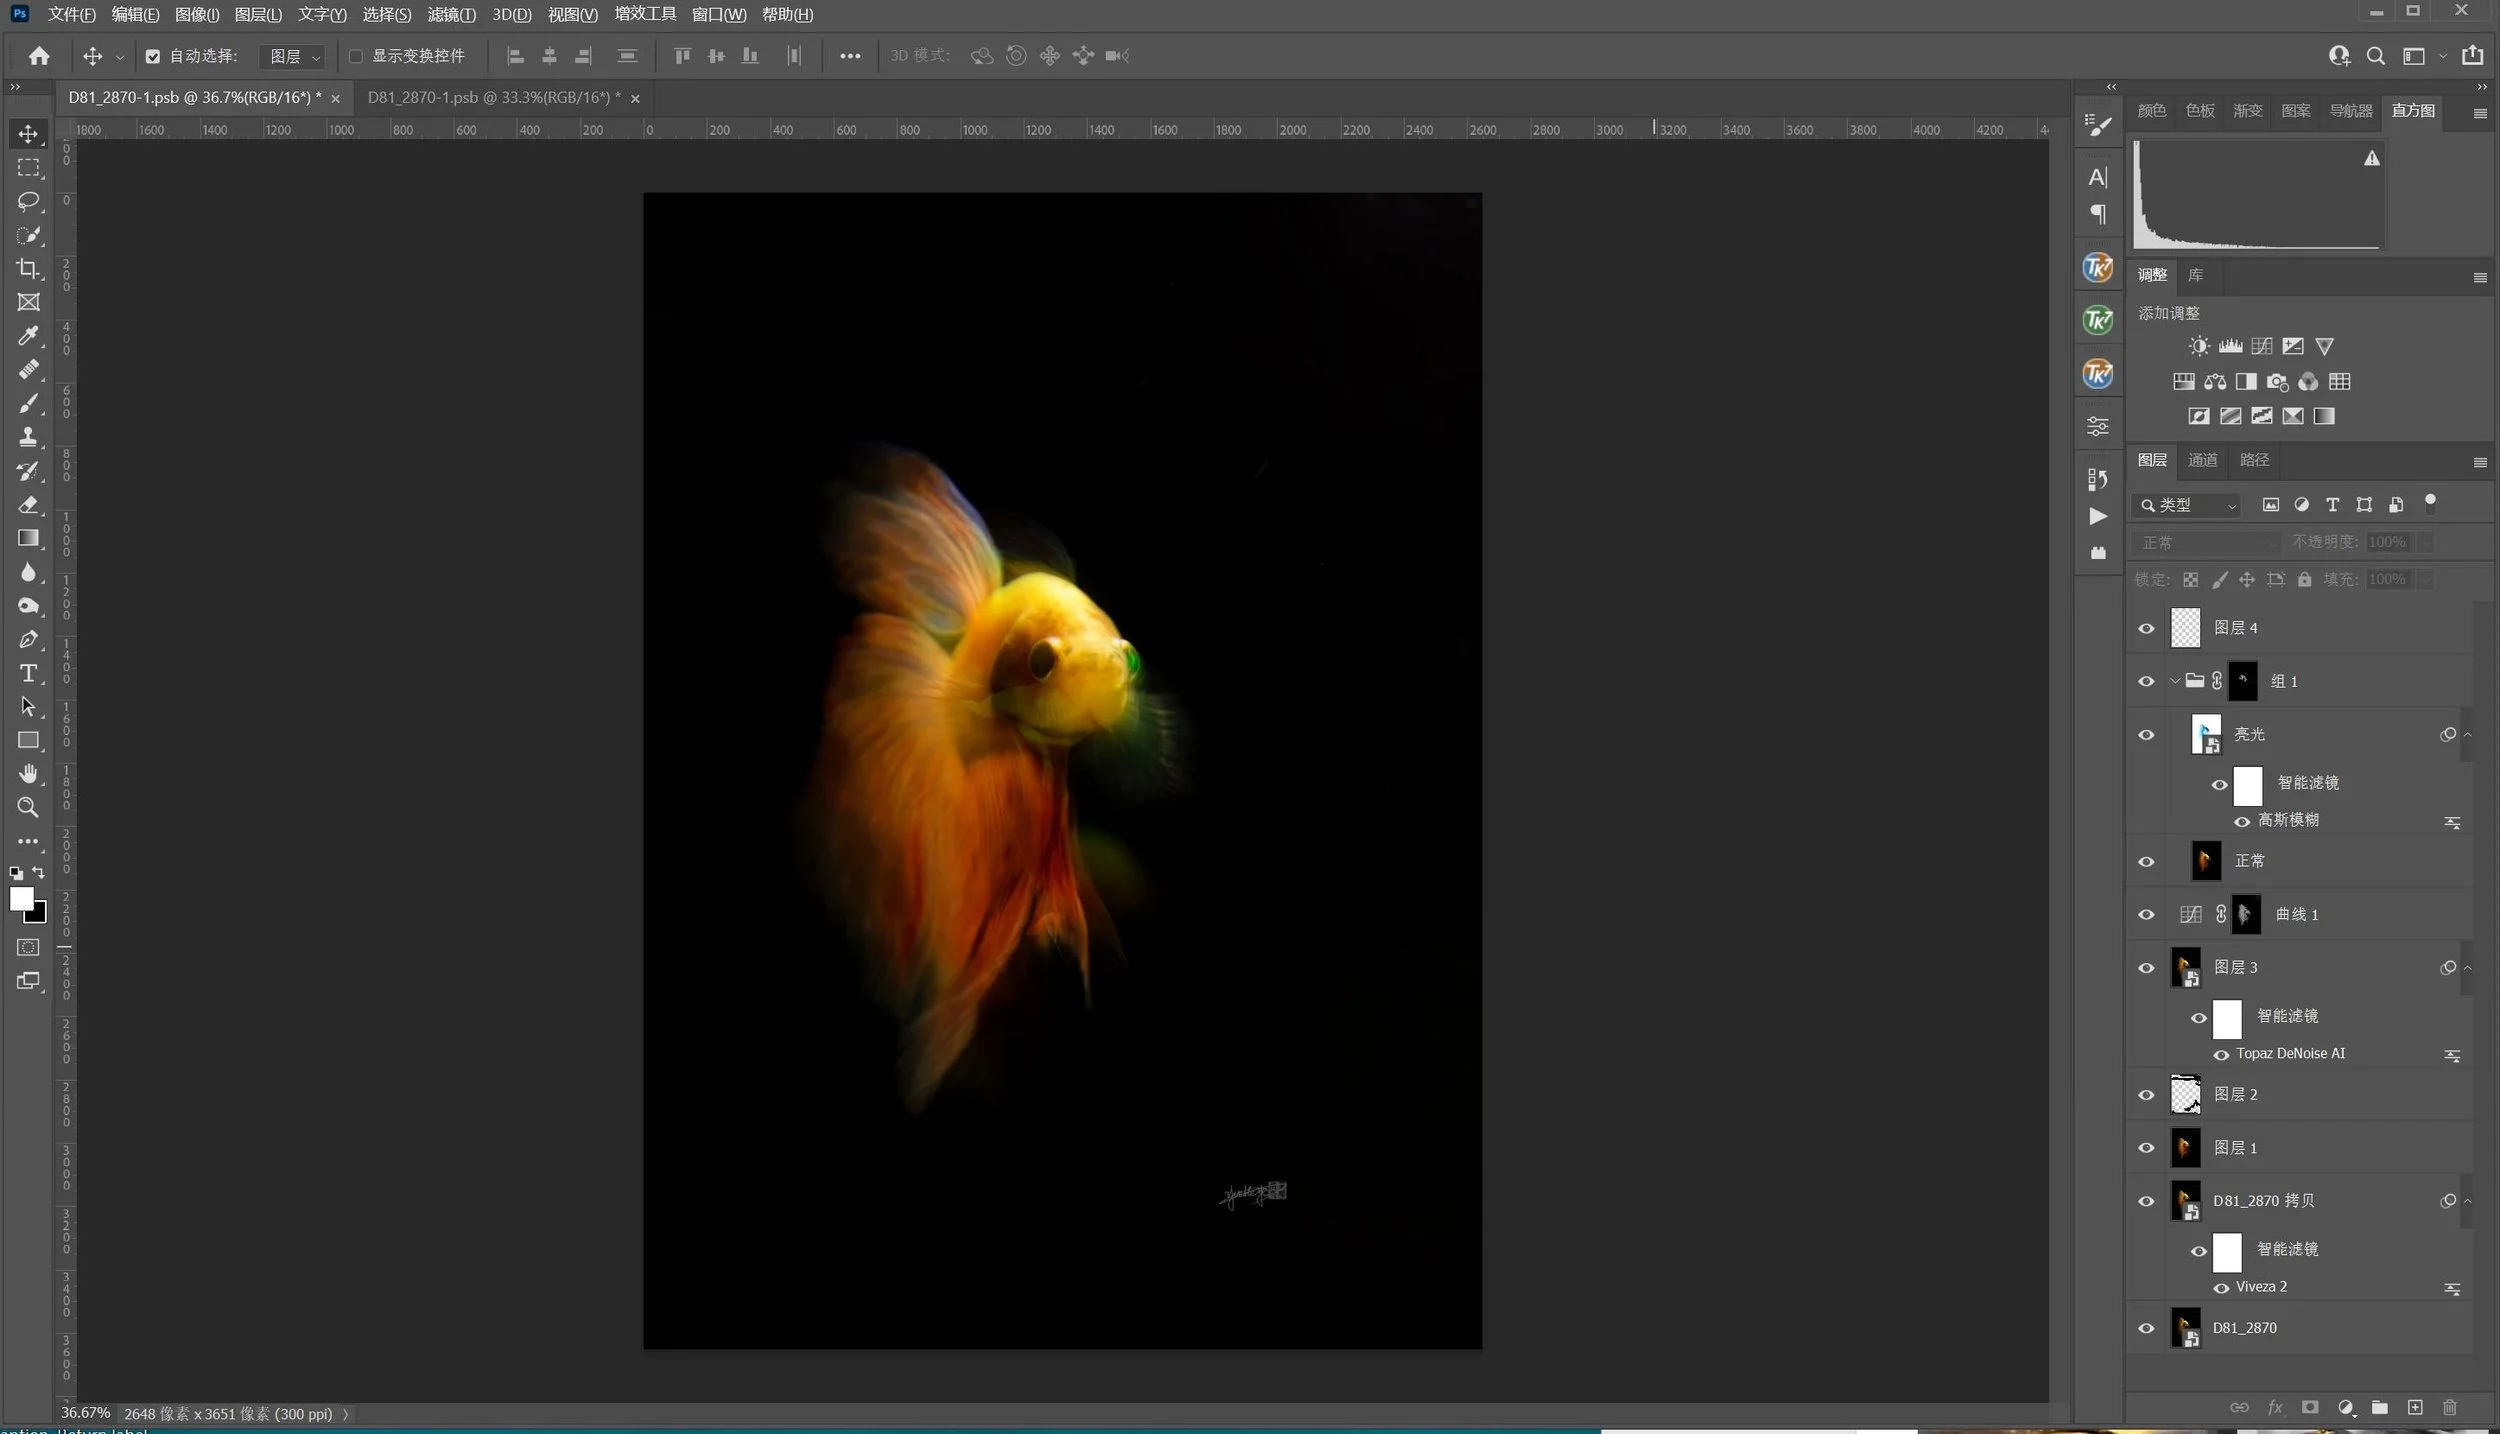
Task: Open the 滤镜 menu
Action: tap(451, 14)
